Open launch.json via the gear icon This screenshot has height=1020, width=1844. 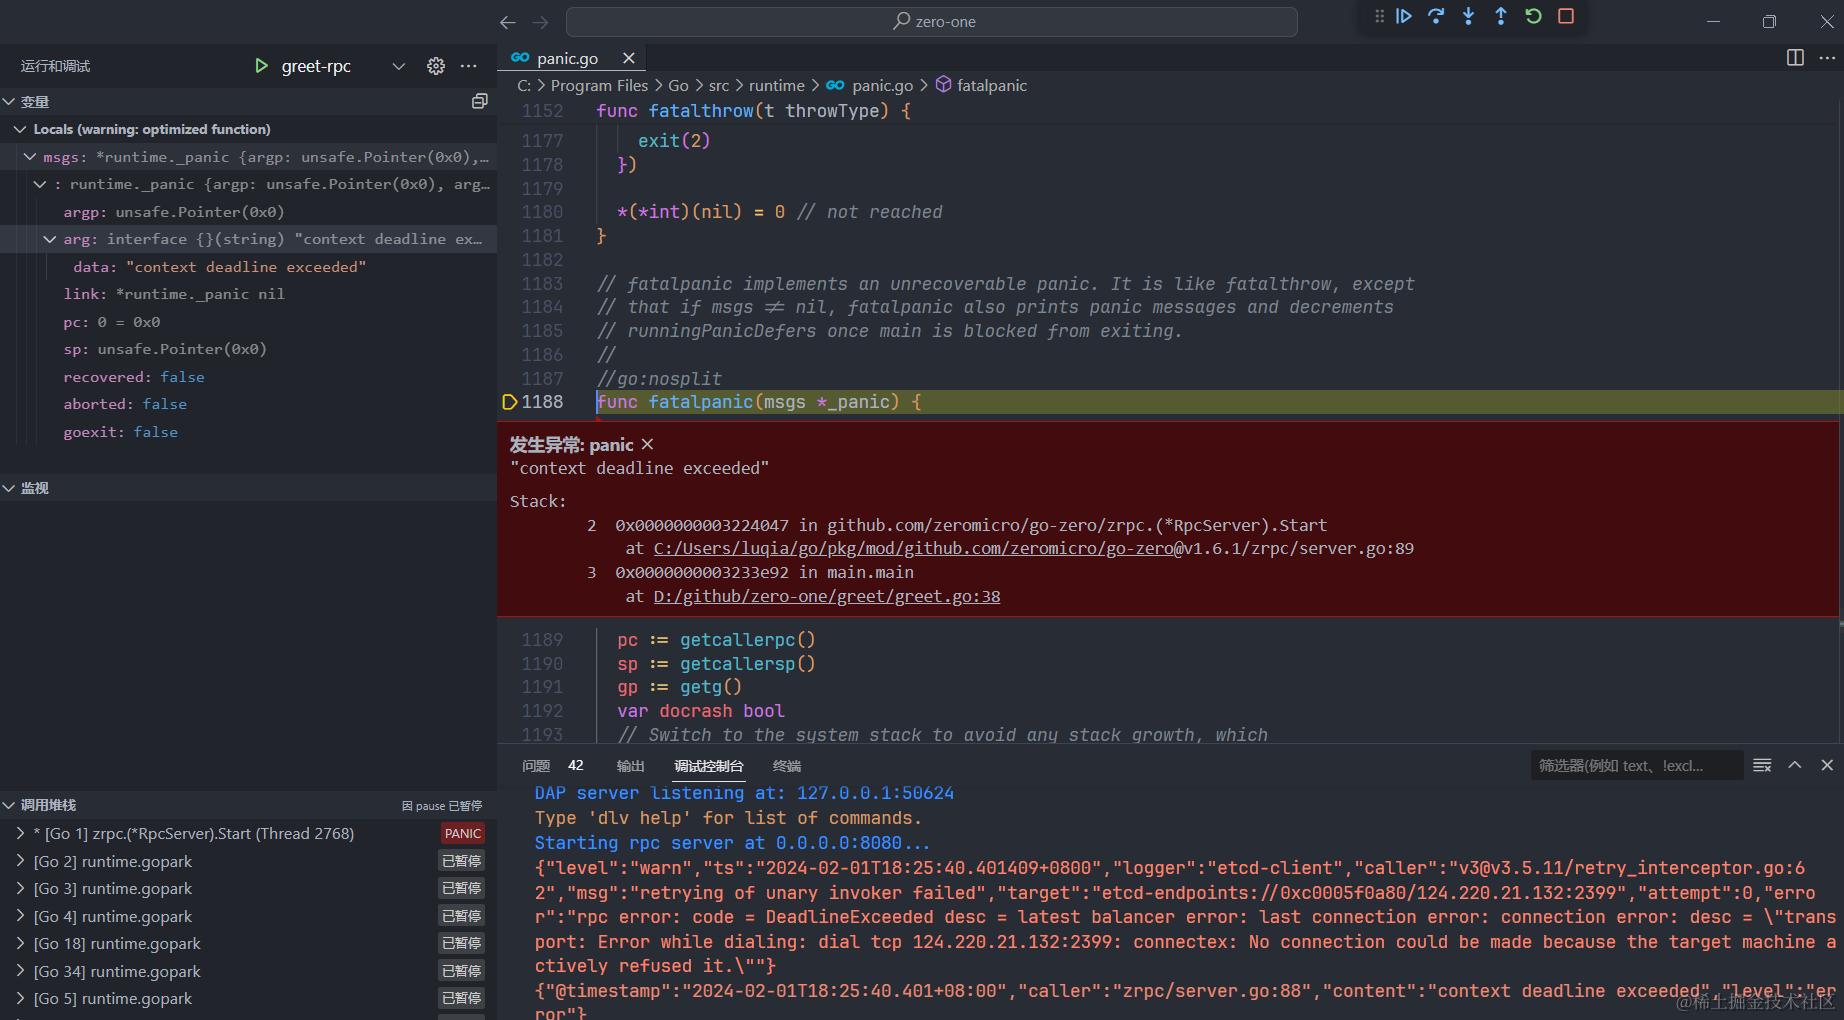tap(436, 66)
